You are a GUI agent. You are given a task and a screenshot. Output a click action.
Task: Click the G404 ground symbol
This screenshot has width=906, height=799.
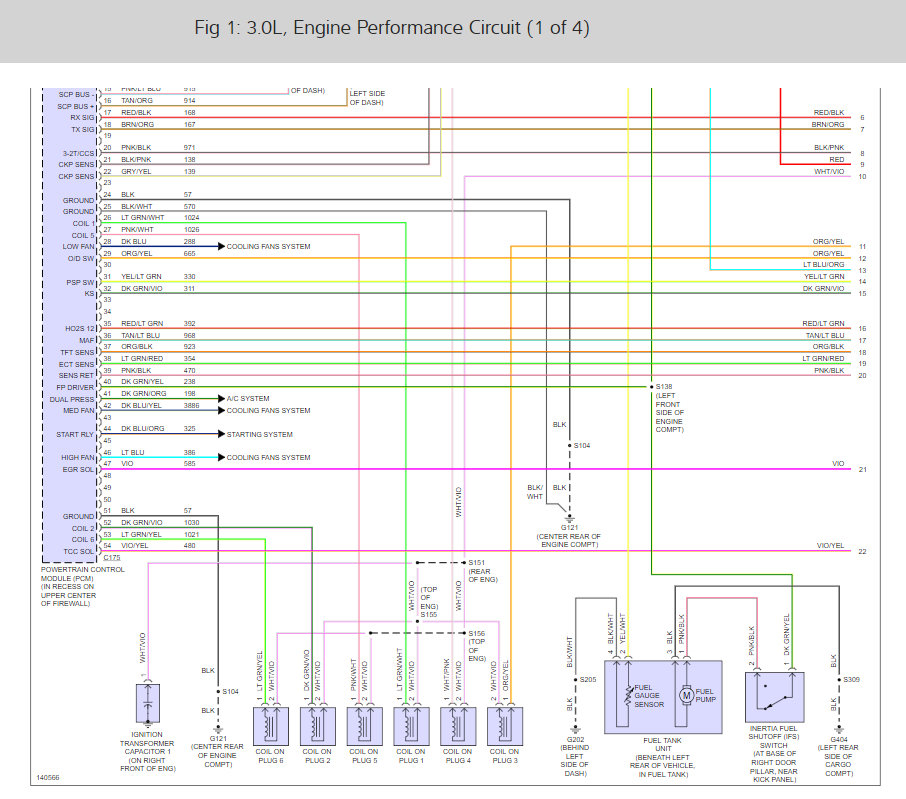839,730
